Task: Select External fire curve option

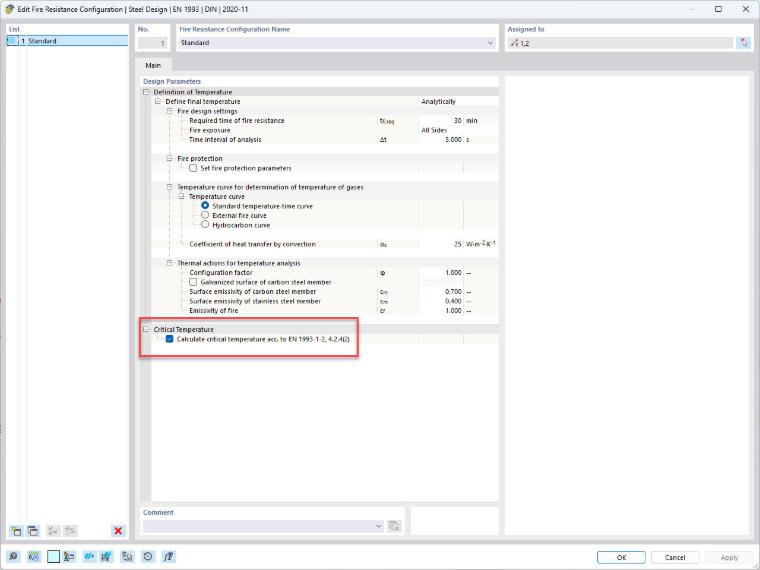Action: click(x=205, y=215)
